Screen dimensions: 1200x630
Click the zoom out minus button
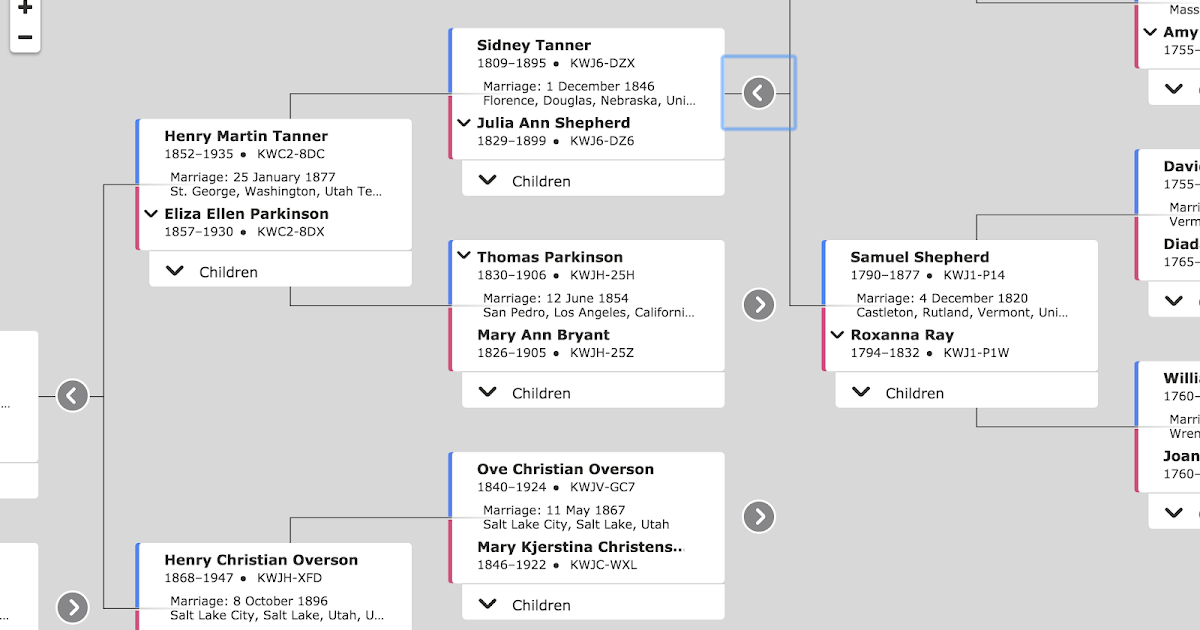pyautogui.click(x=25, y=38)
